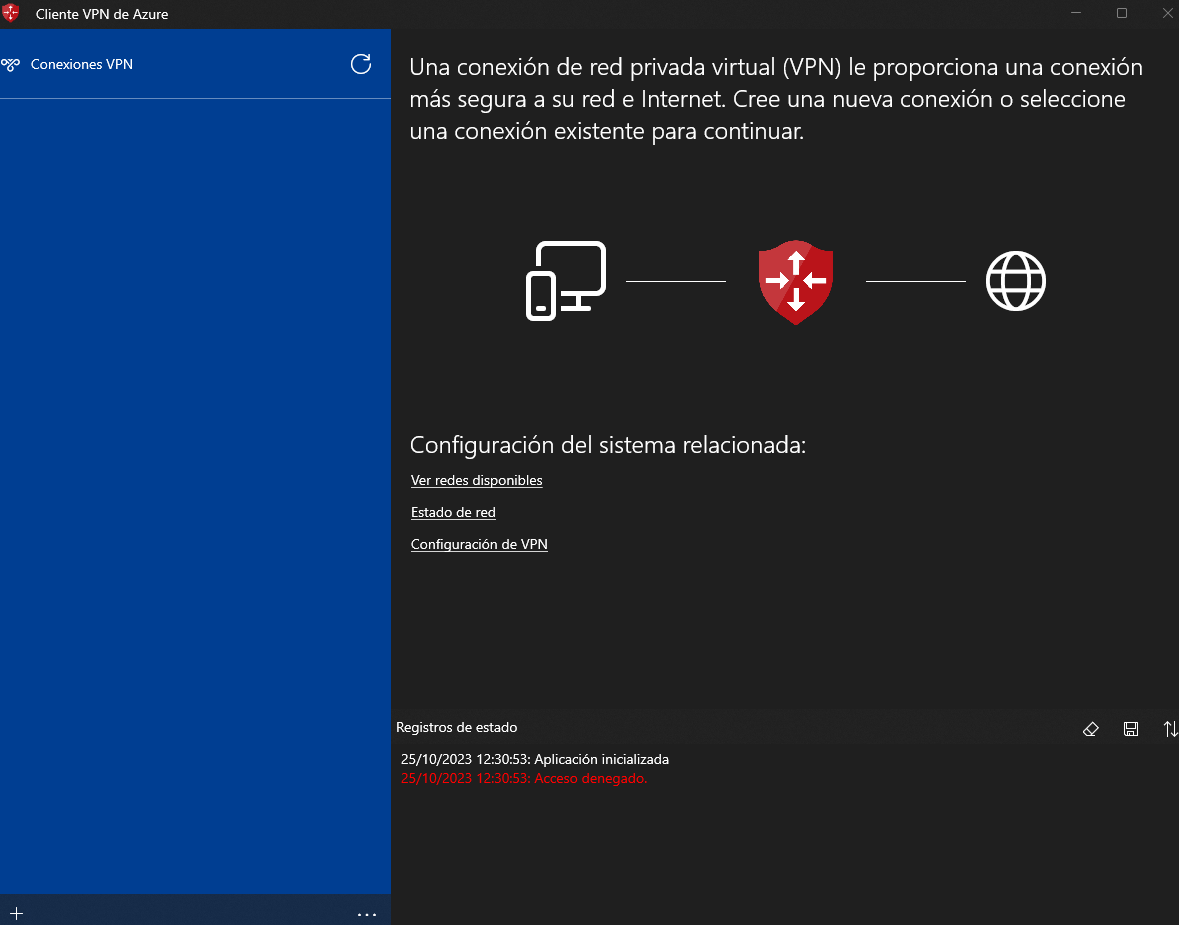Click the globe Internet icon
The height and width of the screenshot is (925, 1179).
point(1016,281)
